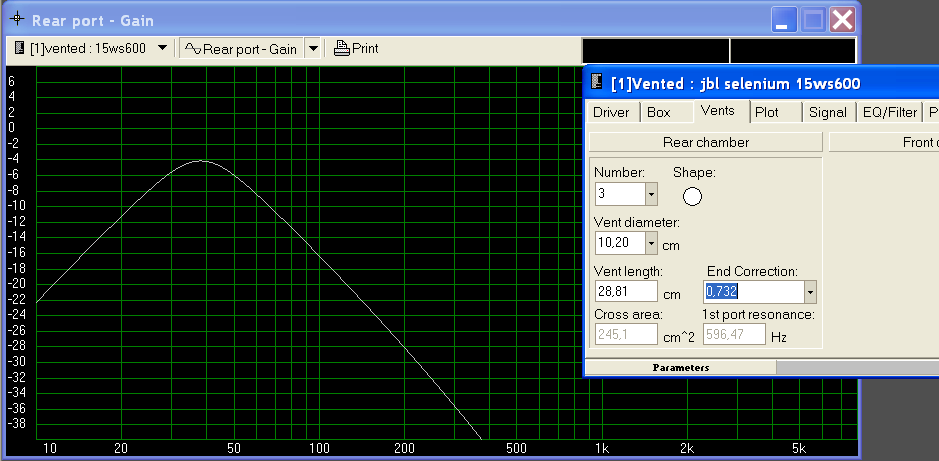This screenshot has width=939, height=461.
Task: Click the 6 dB gain axis label
Action: point(11,81)
